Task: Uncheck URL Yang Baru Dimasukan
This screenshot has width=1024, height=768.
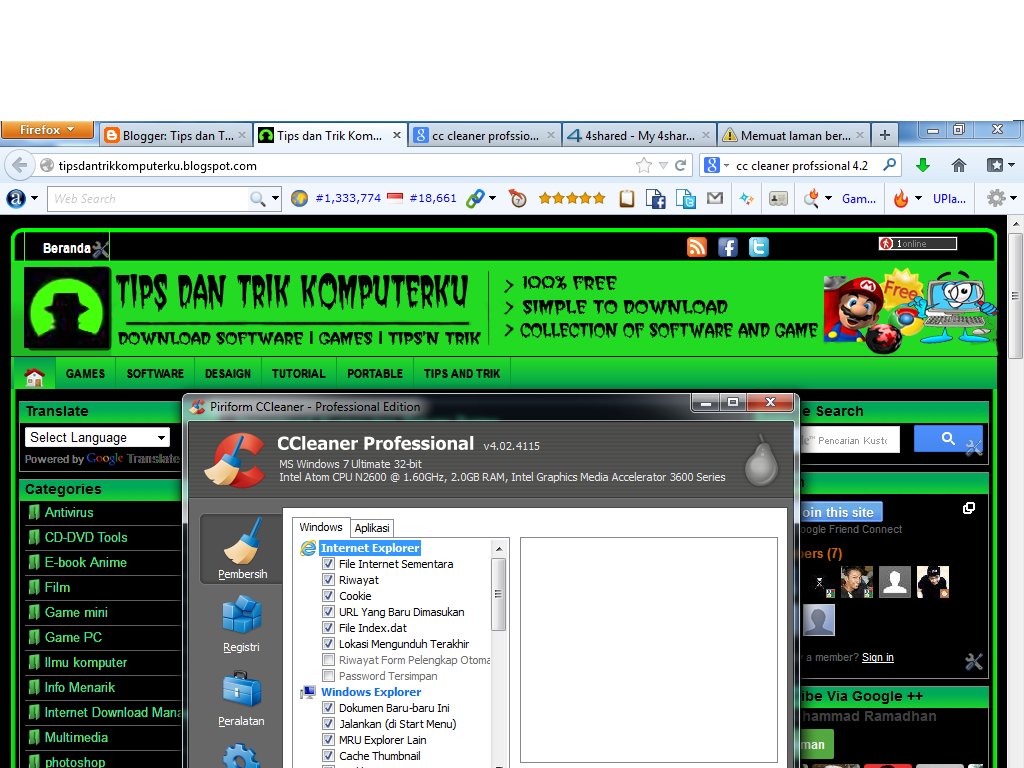Action: click(328, 612)
